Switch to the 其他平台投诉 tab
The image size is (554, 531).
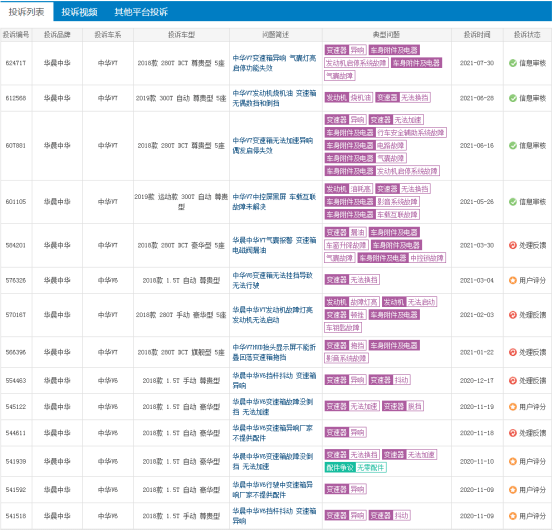tap(141, 12)
